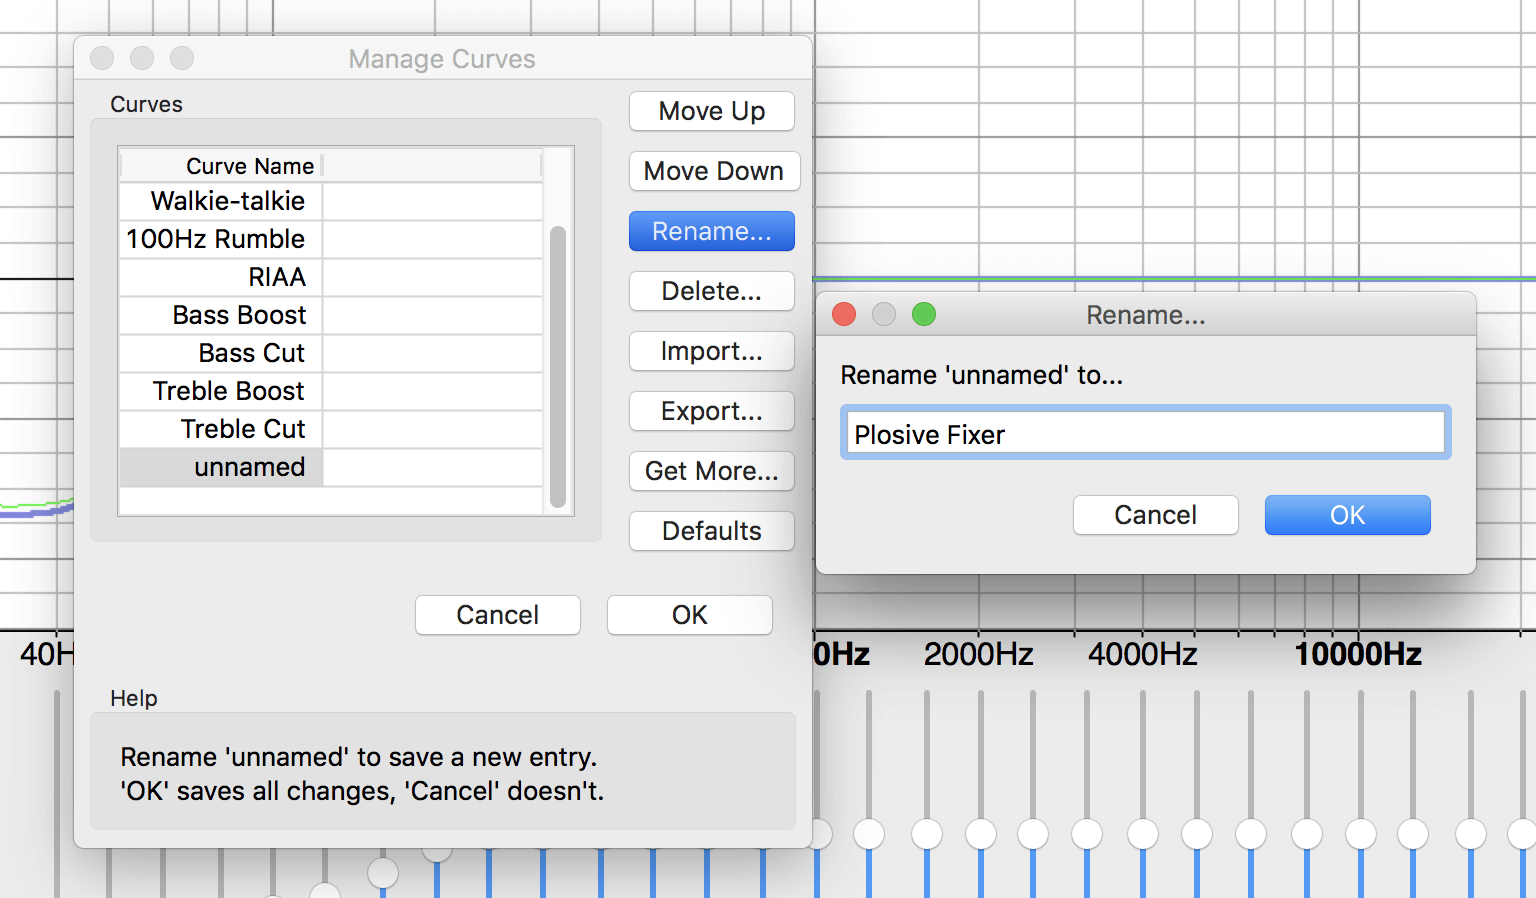Confirm the rename with OK

(x=1347, y=515)
